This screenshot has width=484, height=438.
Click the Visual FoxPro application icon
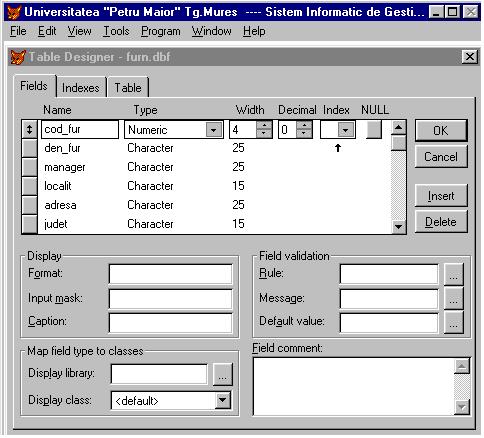tap(14, 12)
